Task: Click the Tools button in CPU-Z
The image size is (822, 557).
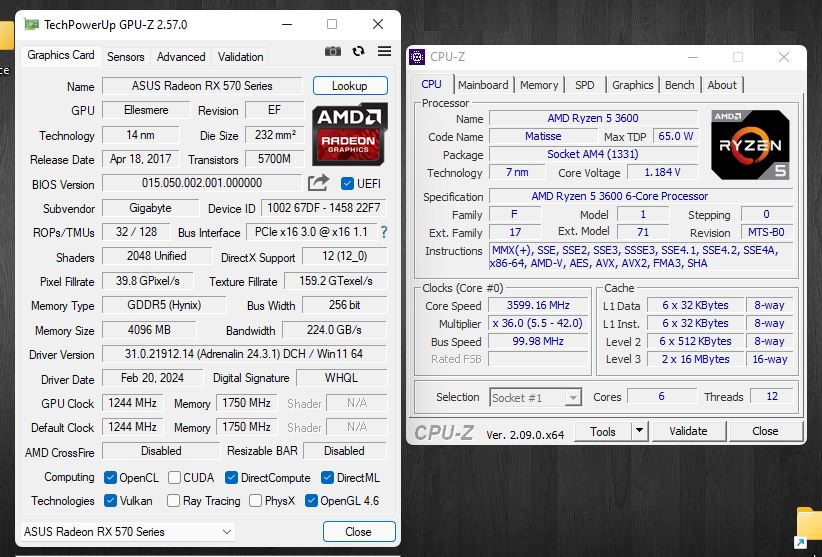Action: click(x=603, y=431)
